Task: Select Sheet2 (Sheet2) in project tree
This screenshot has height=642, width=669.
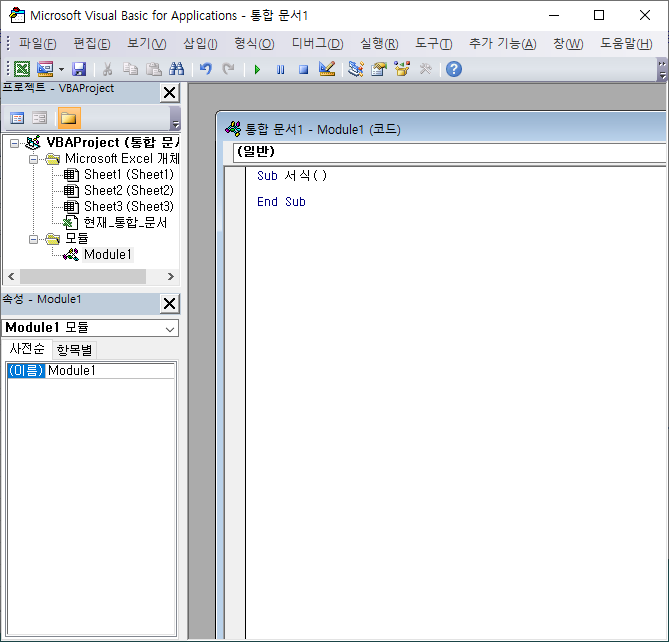Action: (x=128, y=190)
